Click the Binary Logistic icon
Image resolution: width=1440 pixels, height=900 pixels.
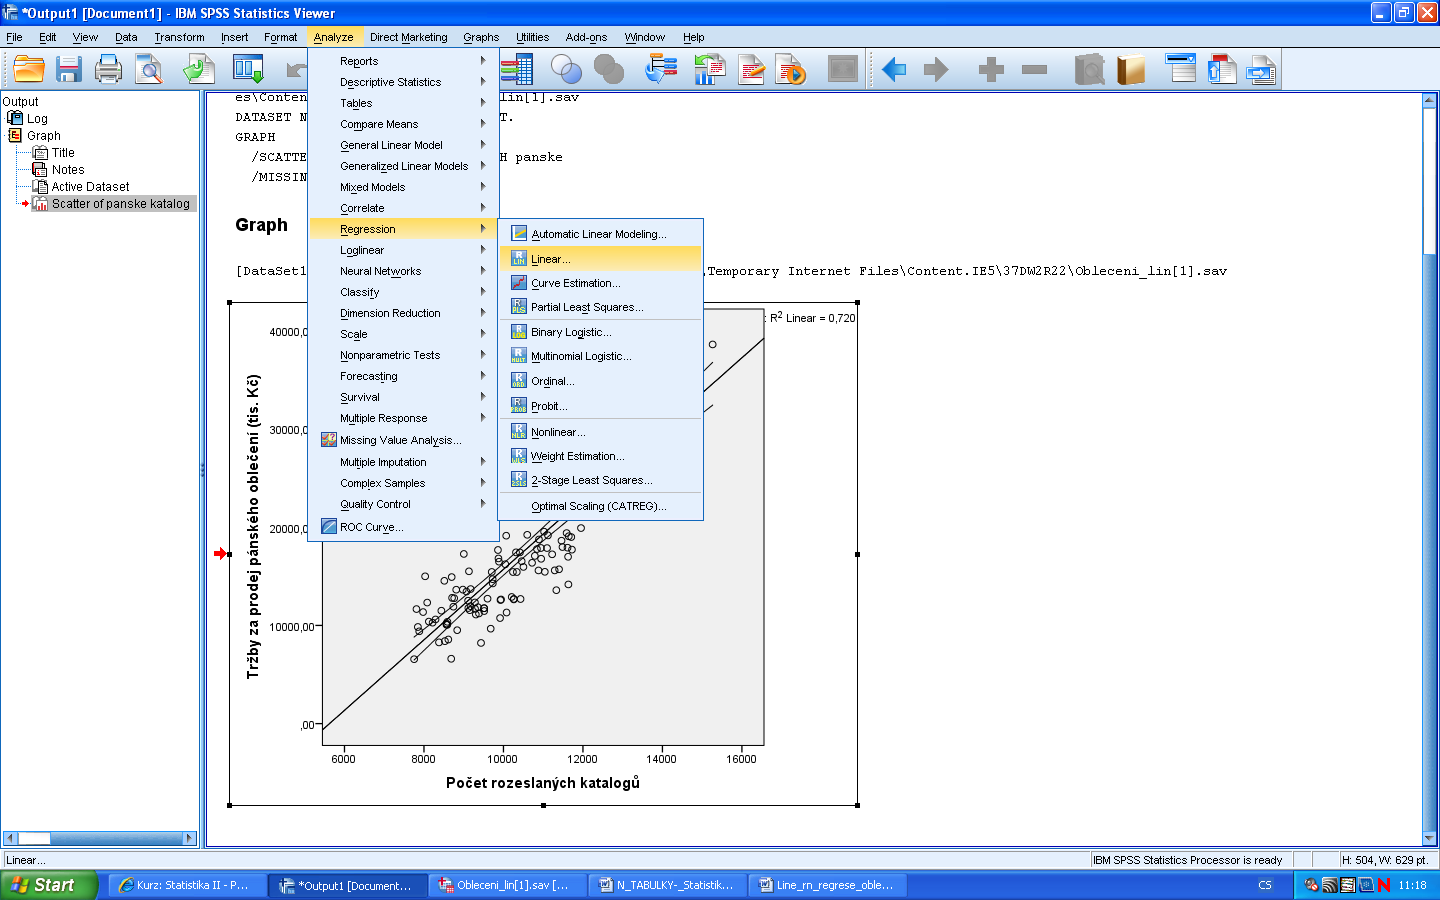click(519, 331)
